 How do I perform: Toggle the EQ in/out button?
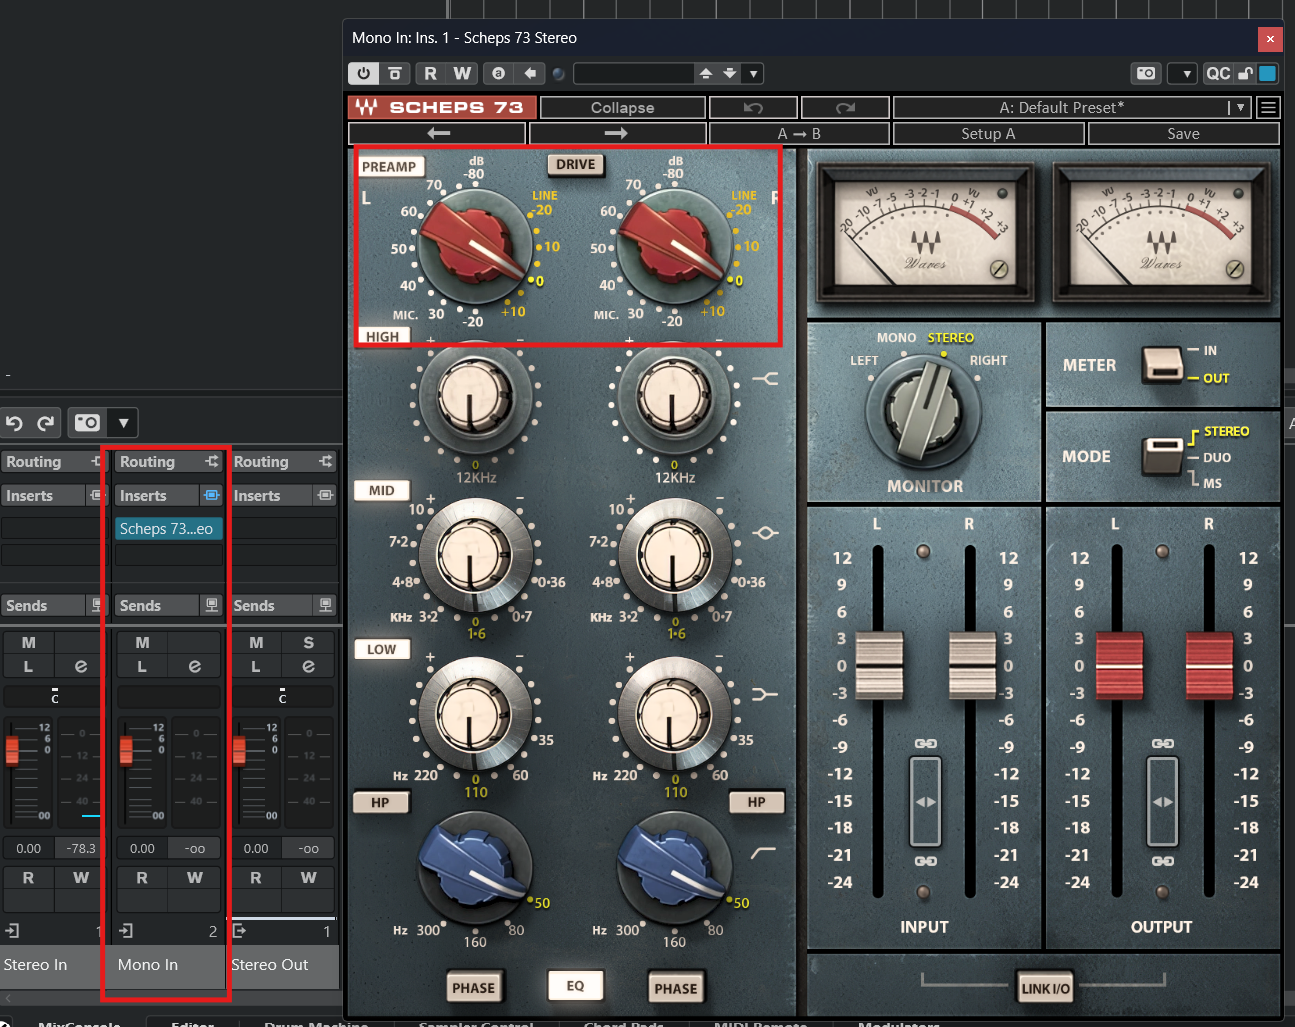pos(575,986)
